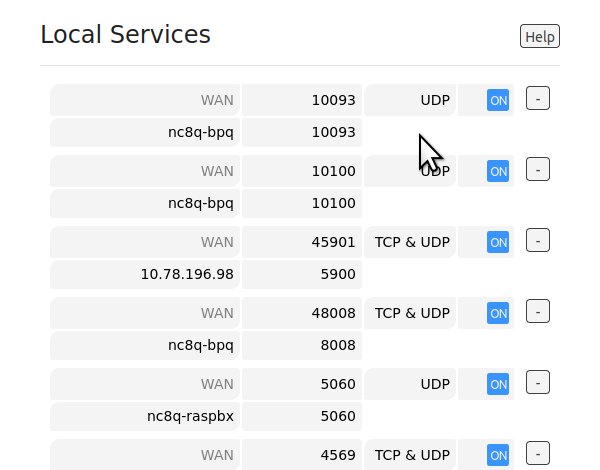
Task: Remove the port 10100 UDP service
Action: (x=538, y=169)
